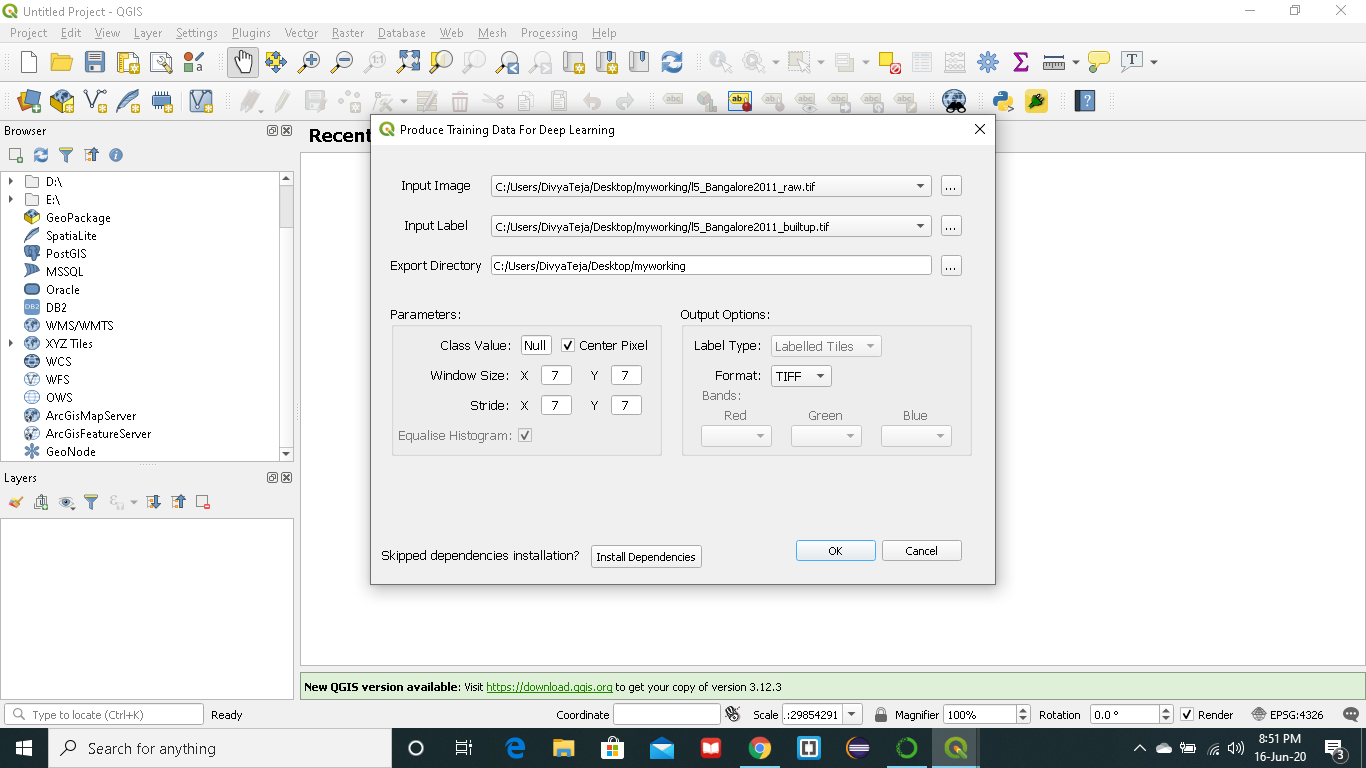Open the Input Image dropdown
The image size is (1366, 768).
[920, 186]
